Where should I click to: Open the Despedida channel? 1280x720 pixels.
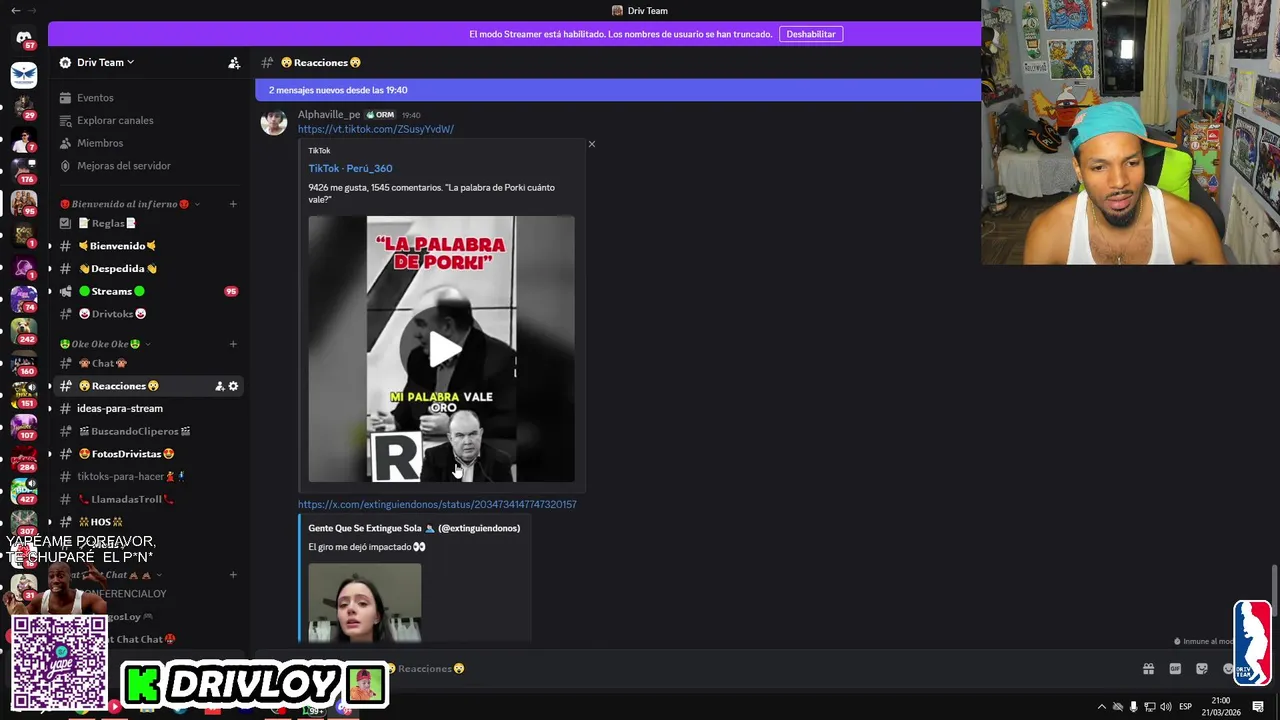point(118,269)
